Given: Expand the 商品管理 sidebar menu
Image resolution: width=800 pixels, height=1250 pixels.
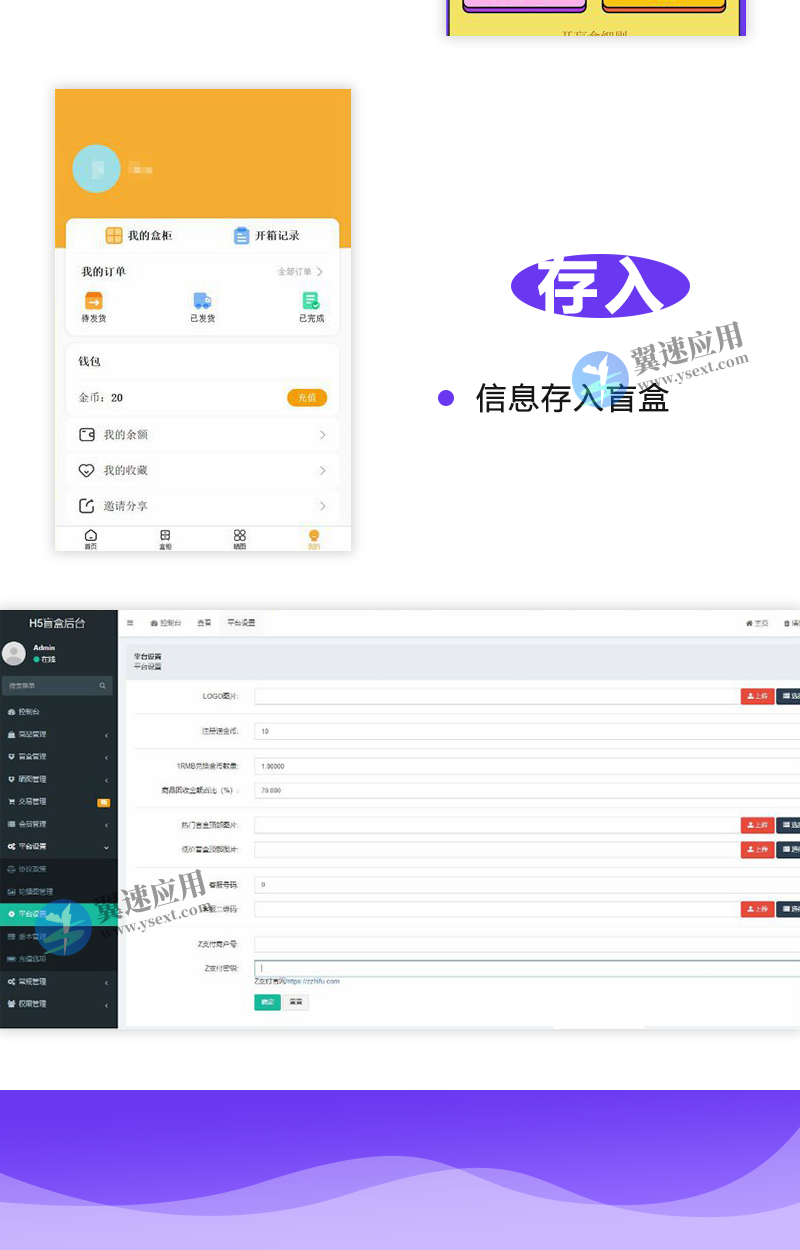Looking at the screenshot, I should tap(31, 734).
